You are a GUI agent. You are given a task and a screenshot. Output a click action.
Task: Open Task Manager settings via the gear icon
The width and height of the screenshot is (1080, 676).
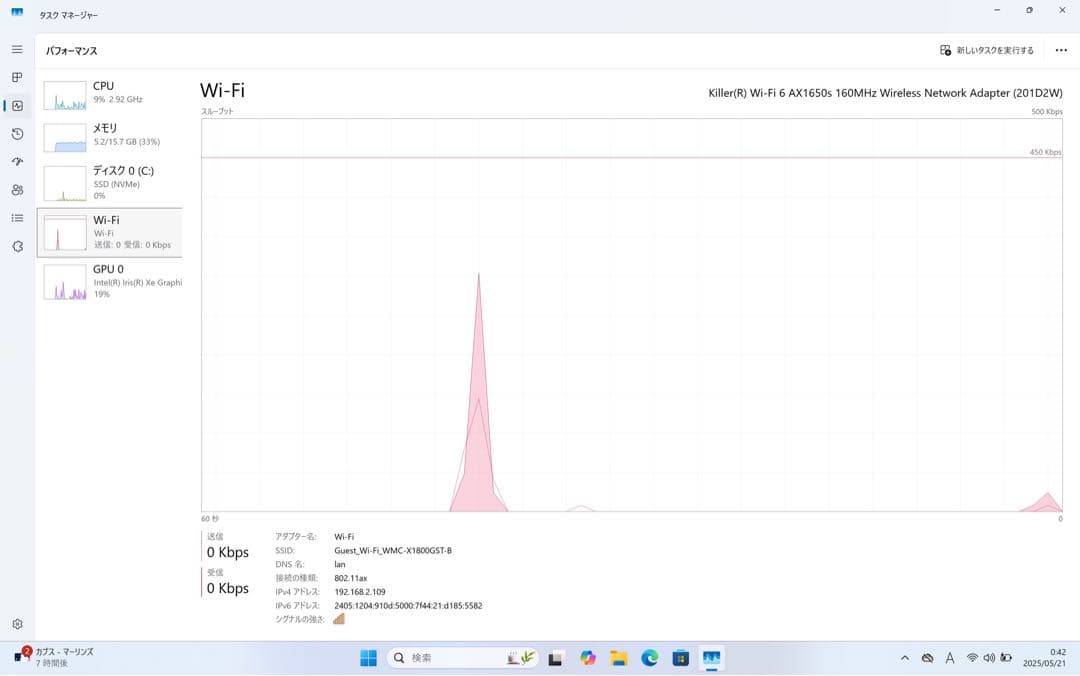pyautogui.click(x=16, y=622)
